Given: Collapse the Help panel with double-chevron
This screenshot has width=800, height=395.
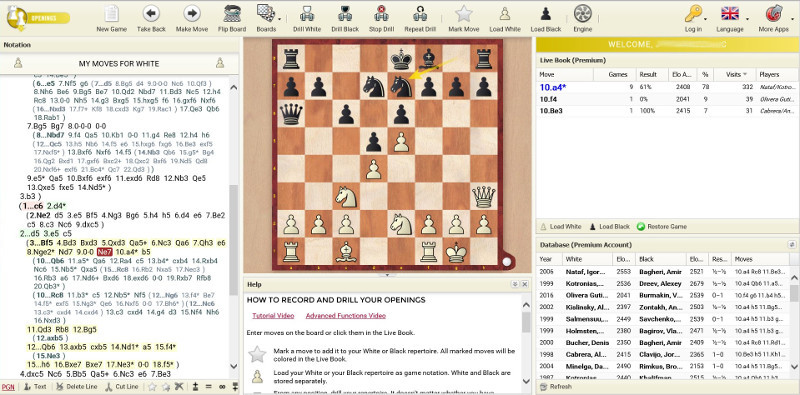Looking at the screenshot, I should (515, 284).
